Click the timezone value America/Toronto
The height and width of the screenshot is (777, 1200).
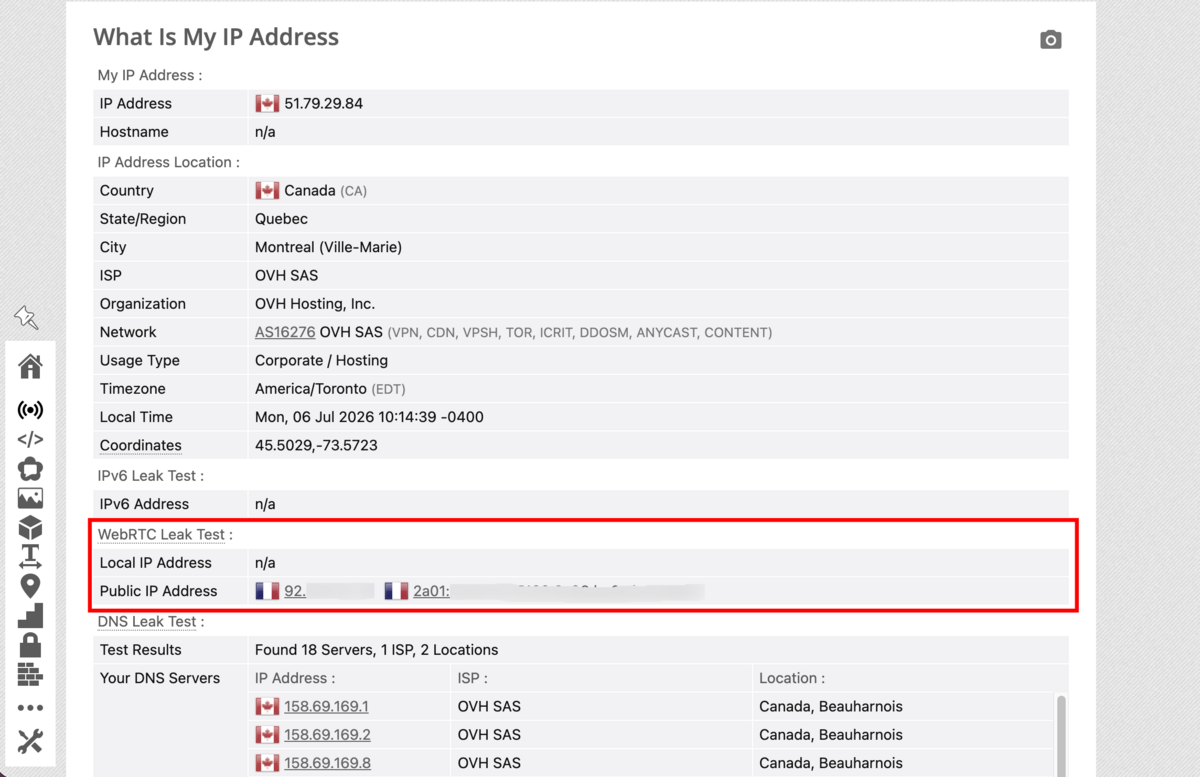coord(311,389)
